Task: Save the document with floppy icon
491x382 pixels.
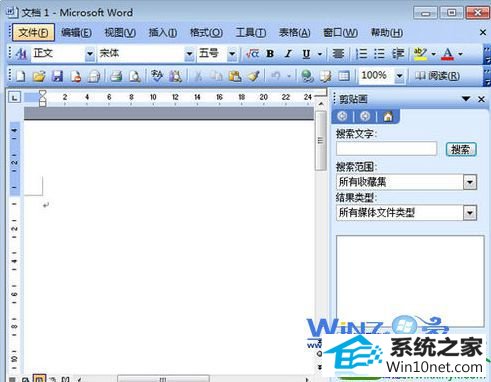Action: [57, 76]
